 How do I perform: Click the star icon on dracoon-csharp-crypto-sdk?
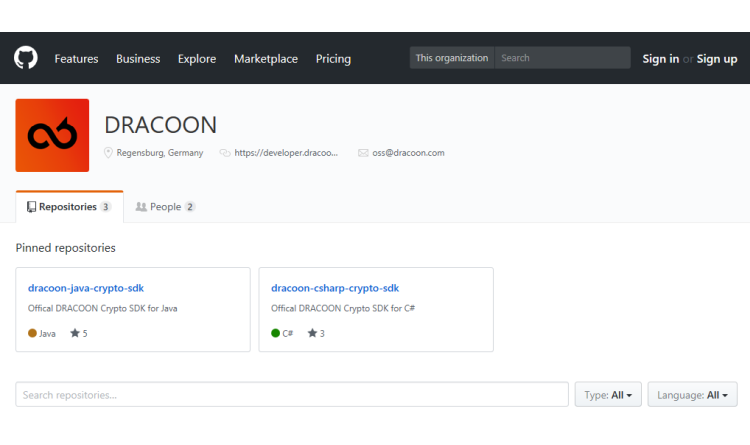pos(312,333)
